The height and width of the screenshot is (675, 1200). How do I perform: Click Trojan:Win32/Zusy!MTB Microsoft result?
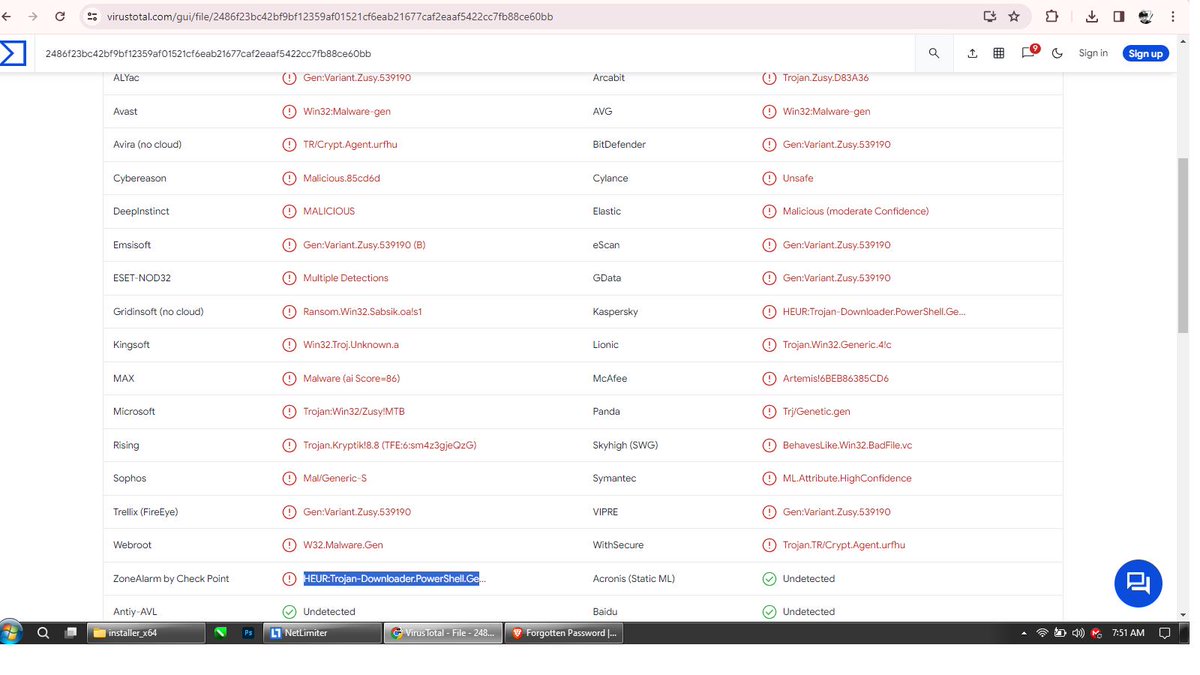tap(354, 412)
